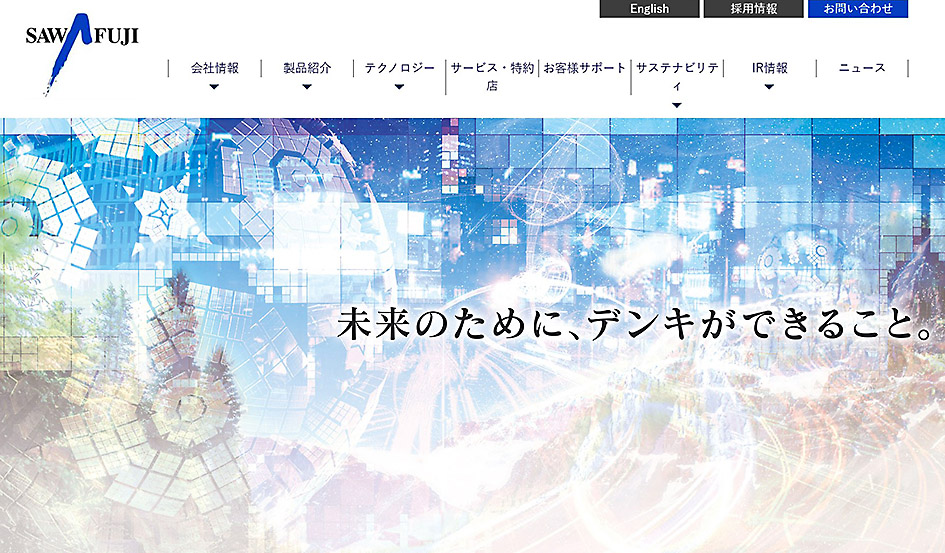Open the 採用情報 recruitment page
The height and width of the screenshot is (553, 945).
tap(753, 9)
